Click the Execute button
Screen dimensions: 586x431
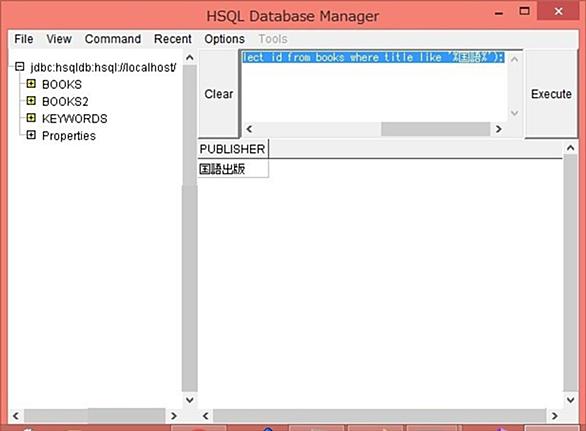(x=551, y=94)
